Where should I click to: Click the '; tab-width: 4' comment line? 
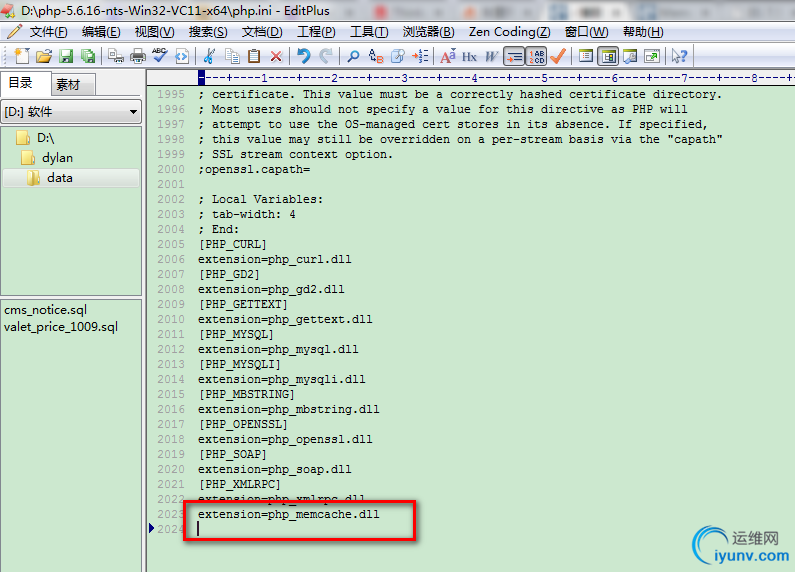(246, 214)
